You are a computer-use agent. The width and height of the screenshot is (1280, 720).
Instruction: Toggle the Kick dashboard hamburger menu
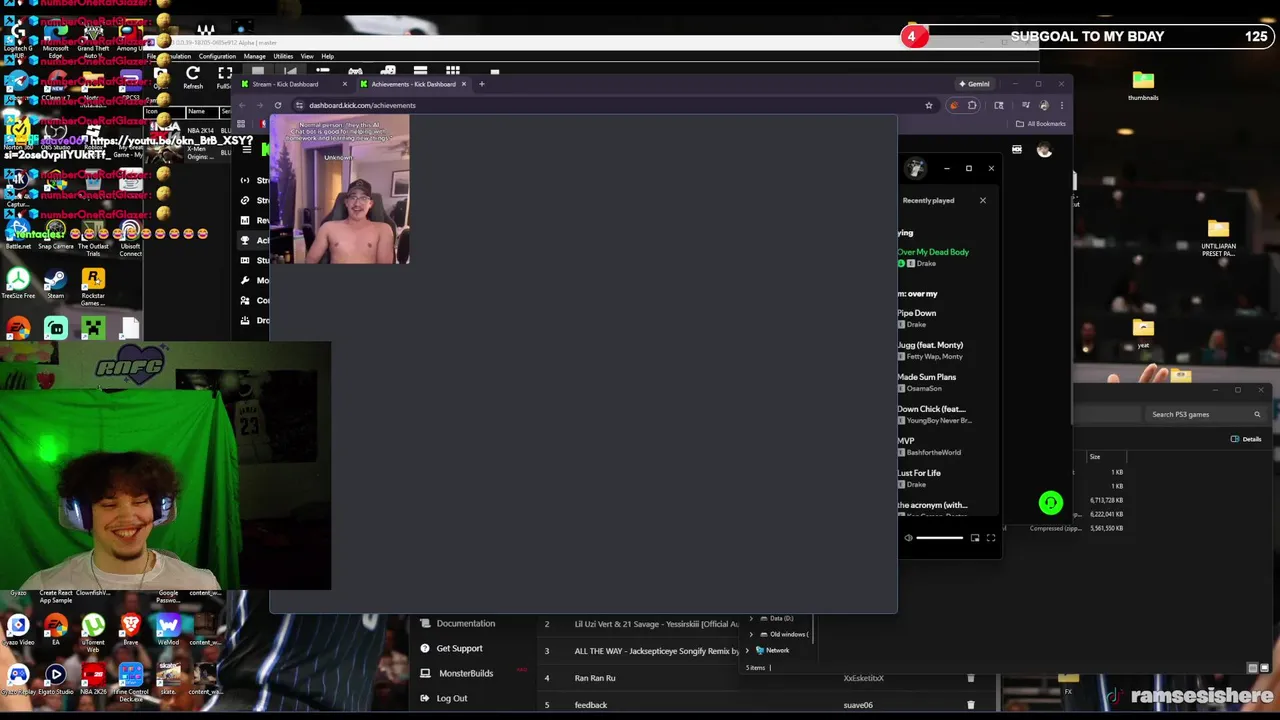(247, 150)
